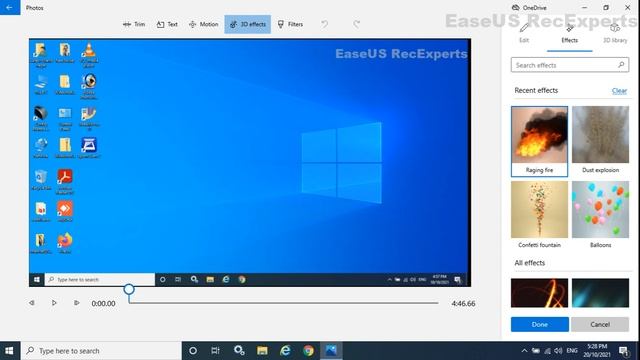Viewport: 640px width, 360px height.
Task: Click the ENG language indicator
Action: [x=572, y=351]
